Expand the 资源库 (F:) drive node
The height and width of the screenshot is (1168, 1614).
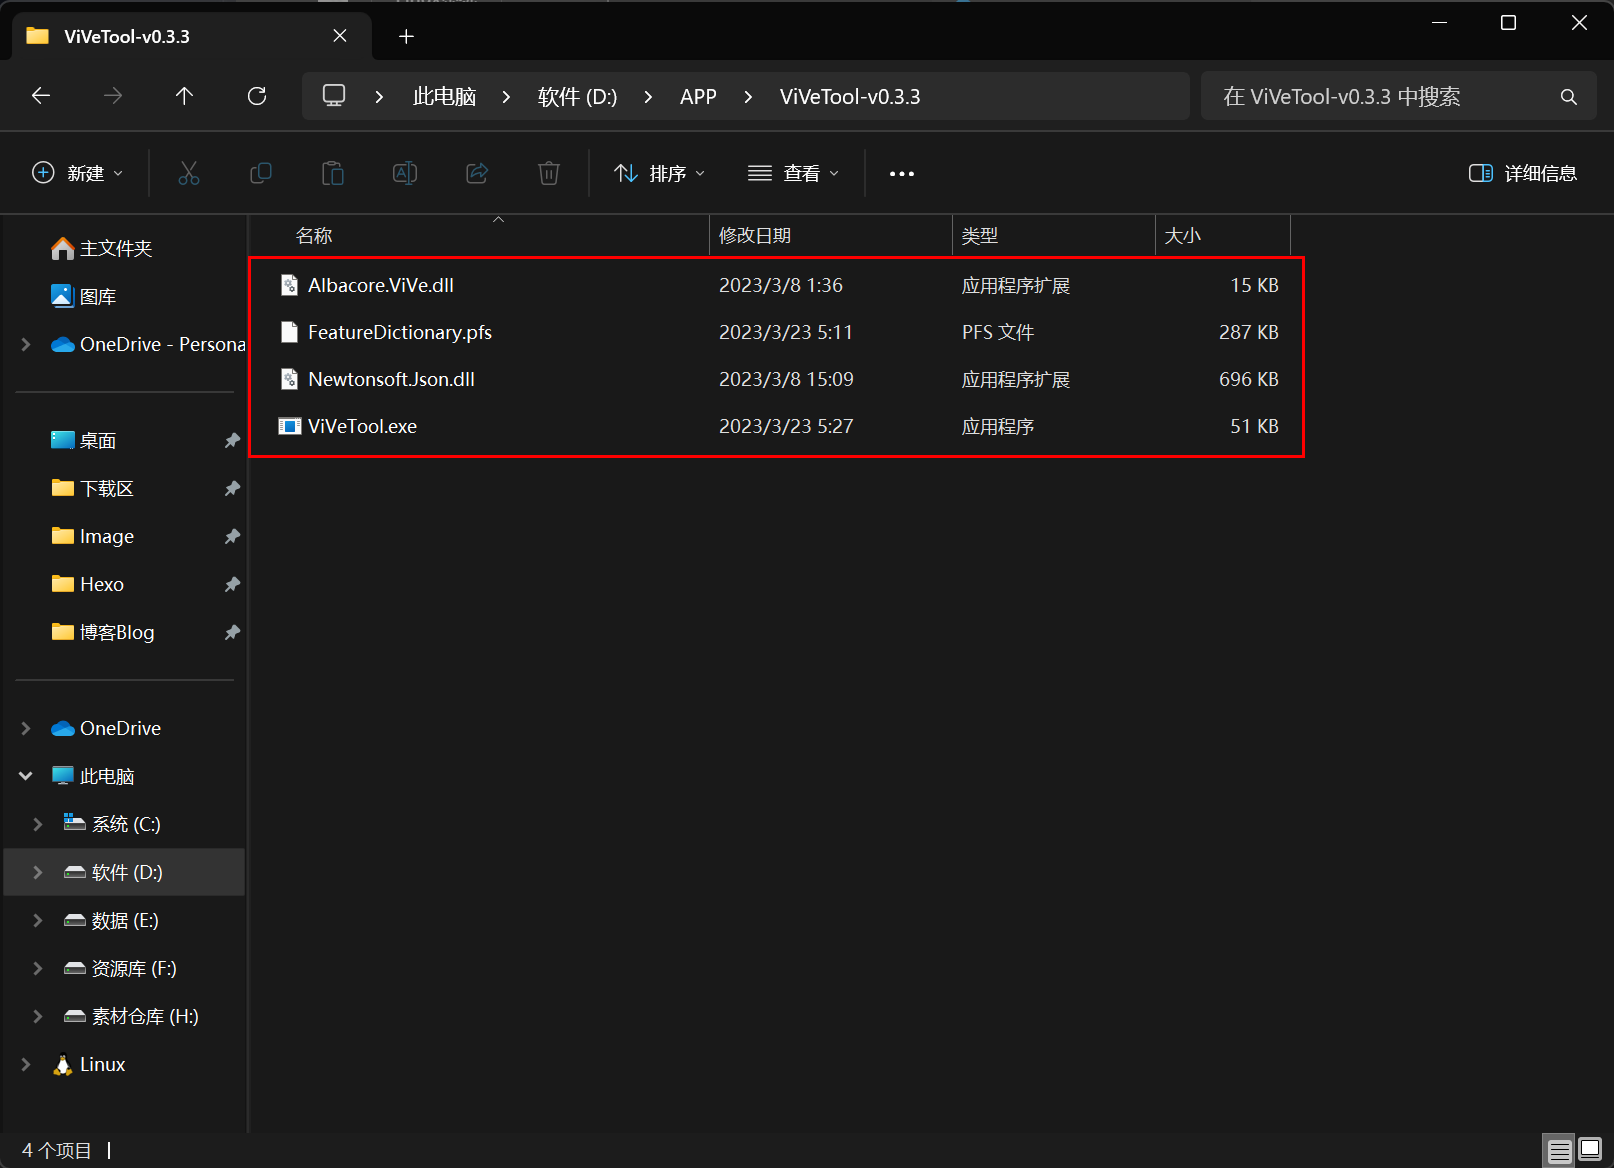click(38, 968)
